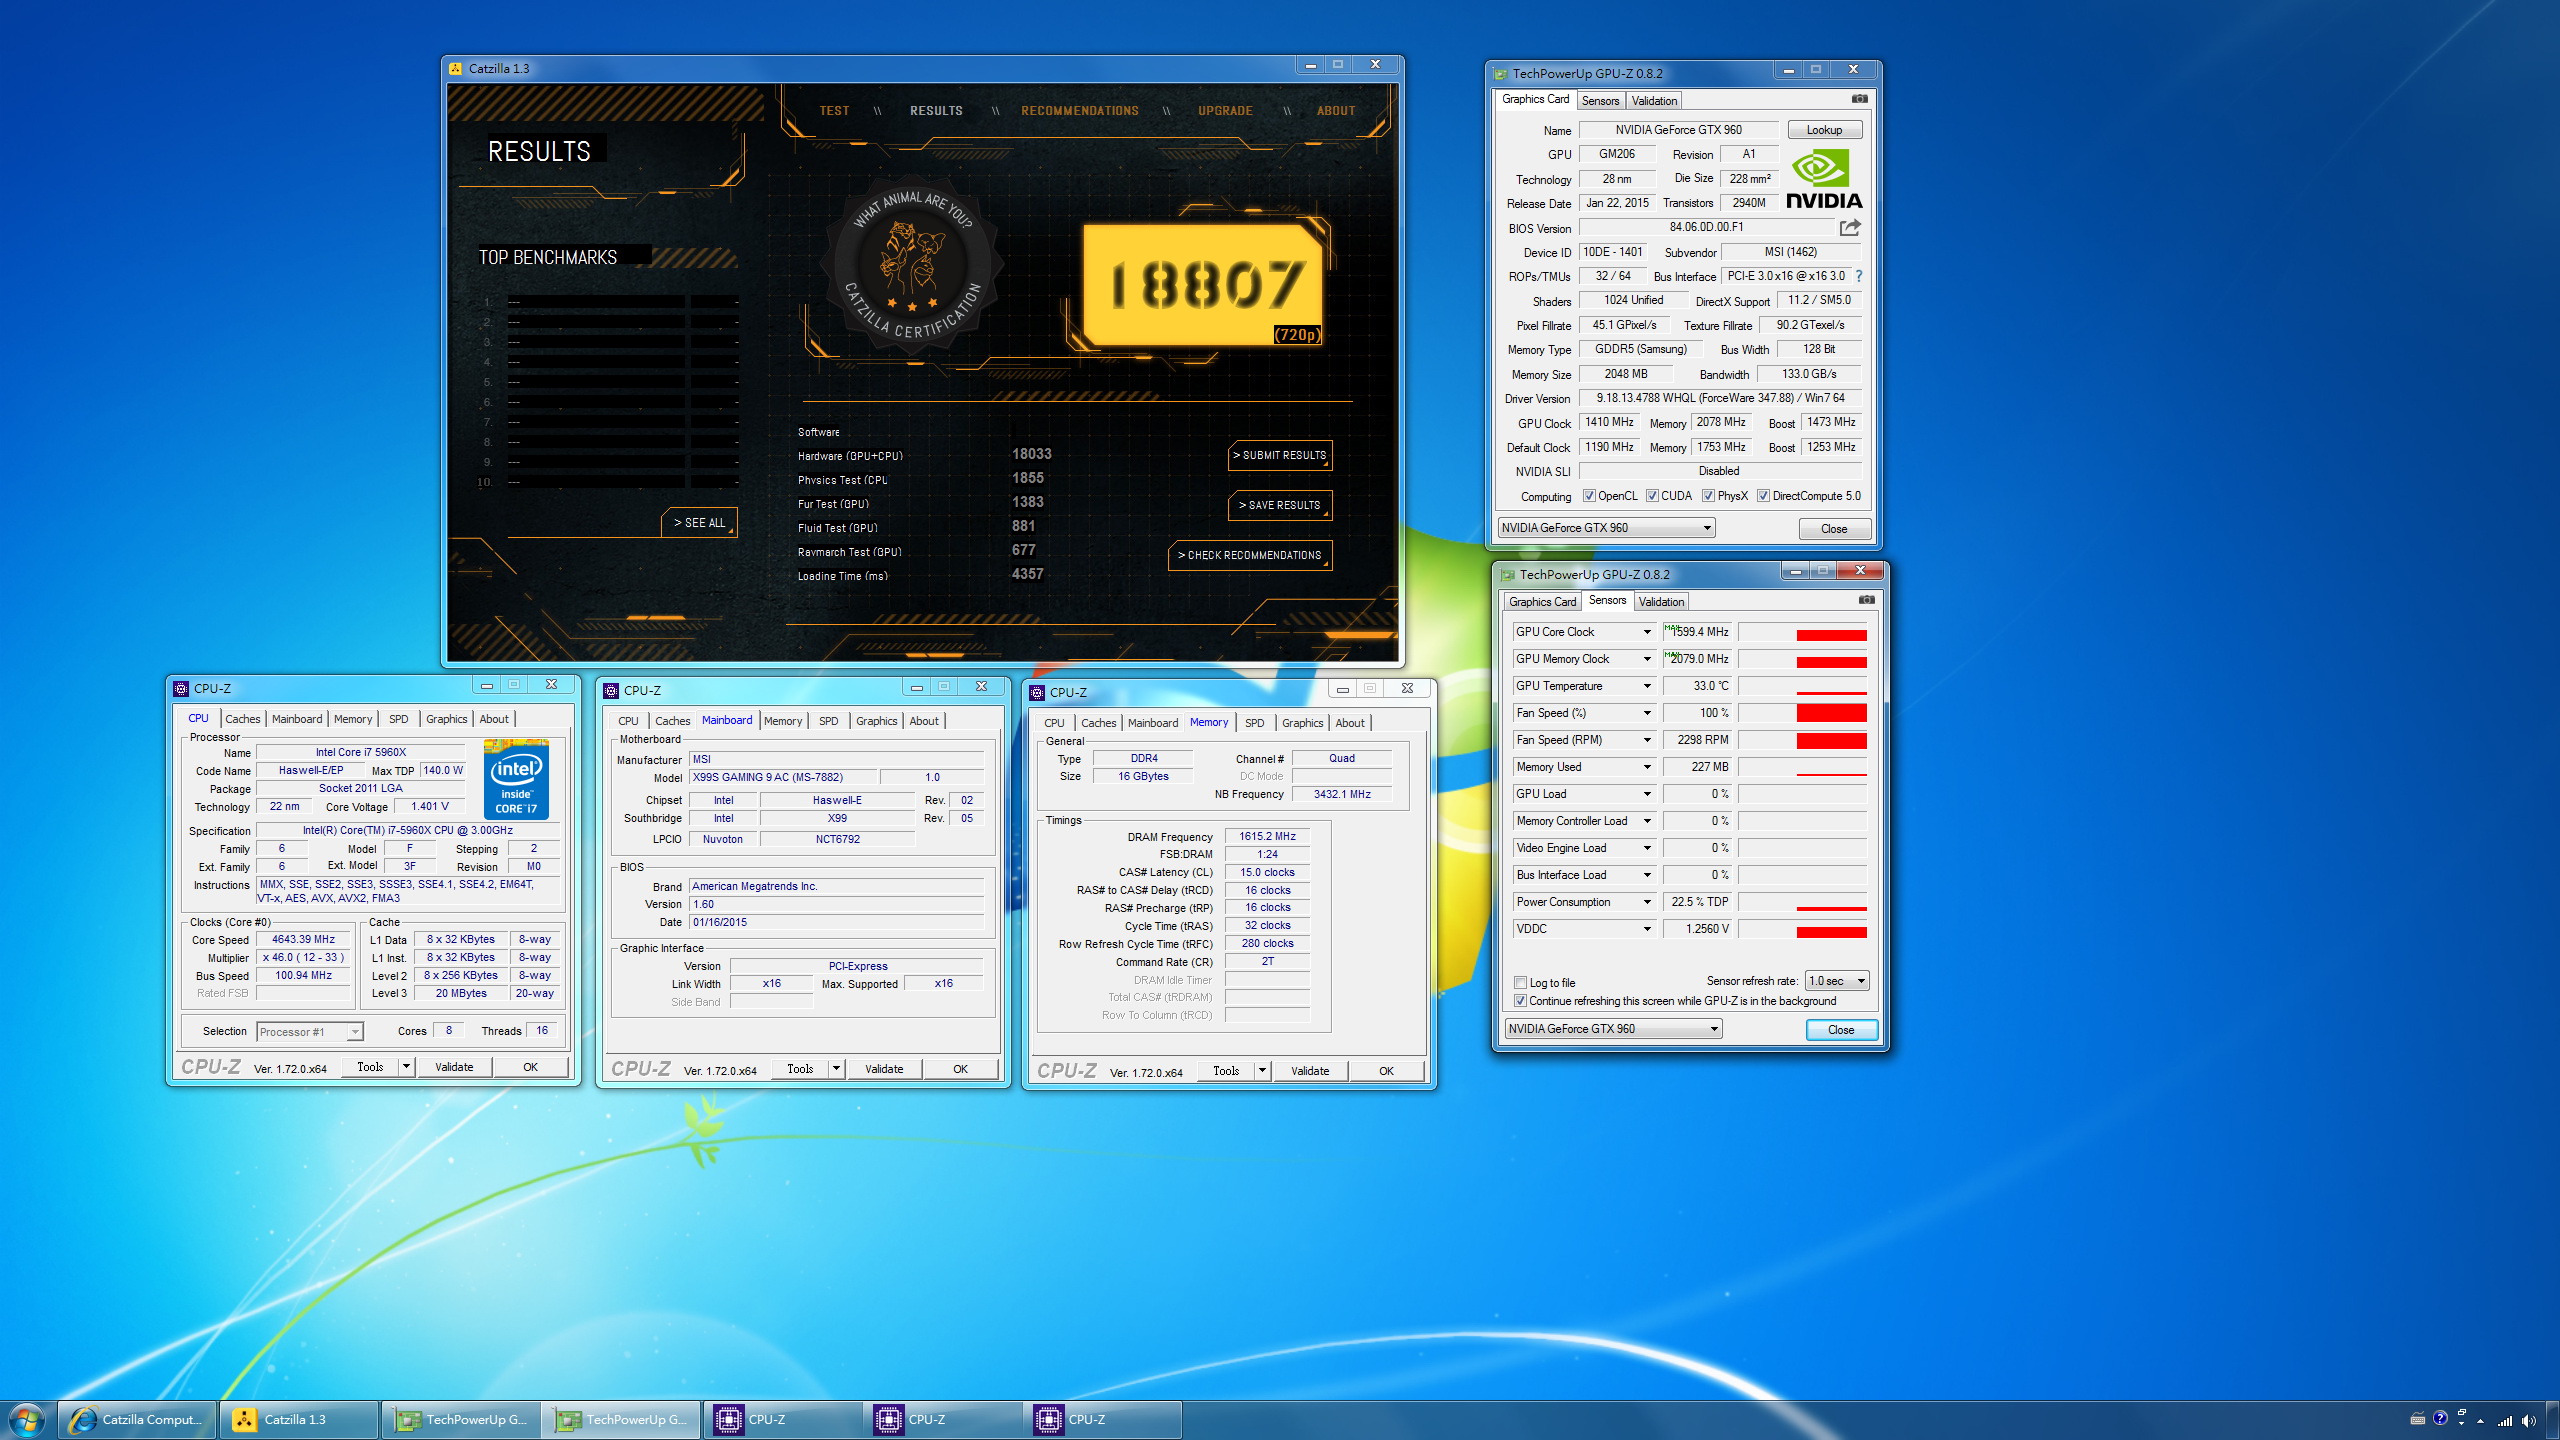Image resolution: width=2560 pixels, height=1440 pixels.
Task: Click the Catzilla certification badge
Action: pyautogui.click(x=911, y=265)
